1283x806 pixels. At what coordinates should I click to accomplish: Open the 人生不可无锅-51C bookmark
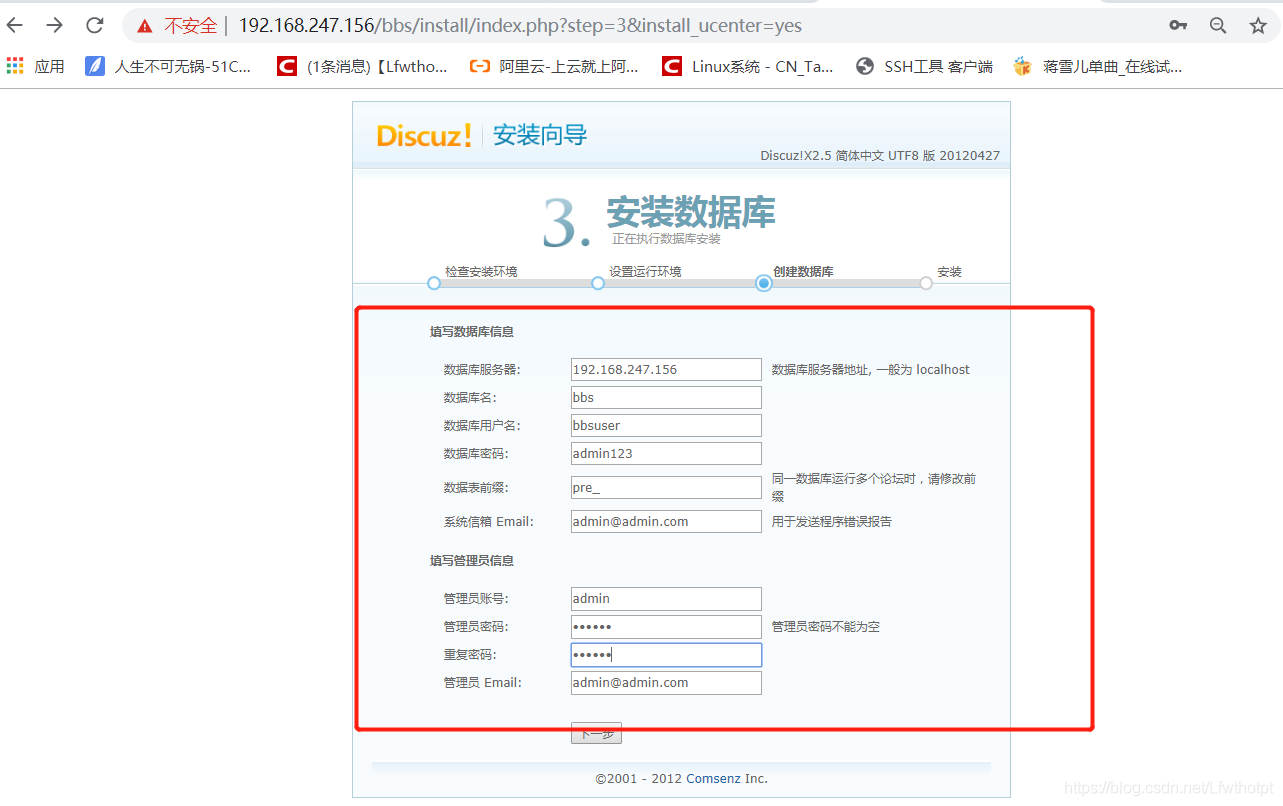168,66
